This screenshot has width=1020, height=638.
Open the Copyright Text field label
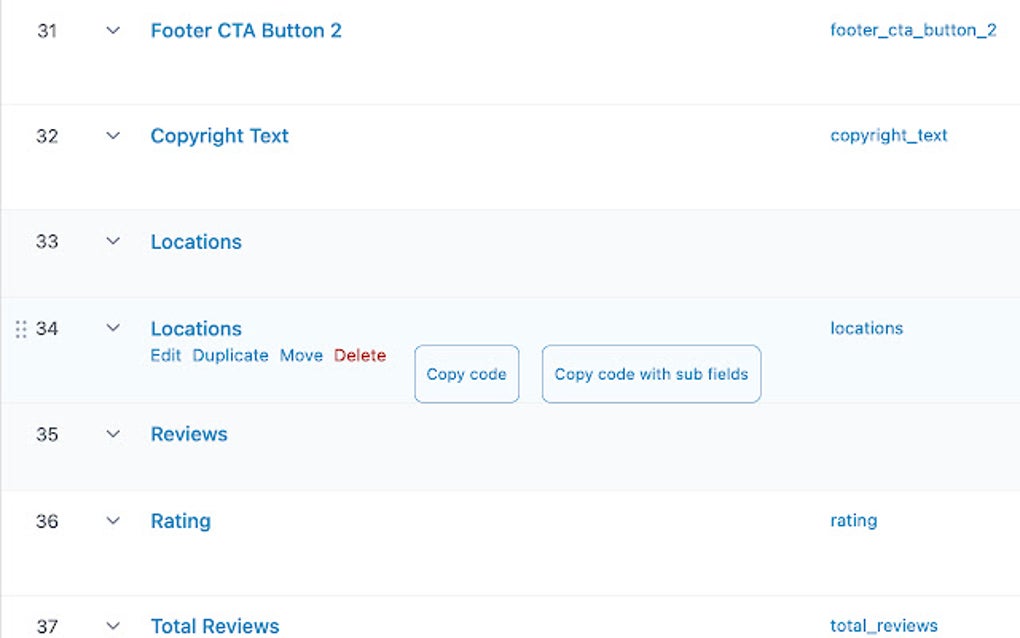[x=219, y=136]
